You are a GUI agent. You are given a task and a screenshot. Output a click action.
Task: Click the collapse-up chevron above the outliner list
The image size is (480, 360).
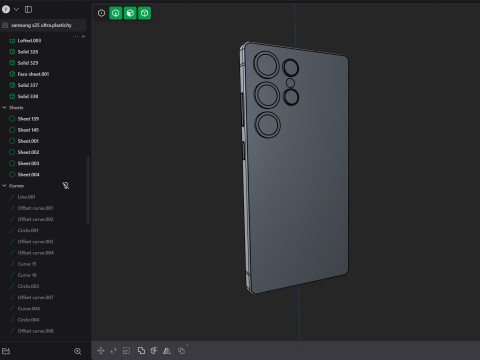point(83,36)
